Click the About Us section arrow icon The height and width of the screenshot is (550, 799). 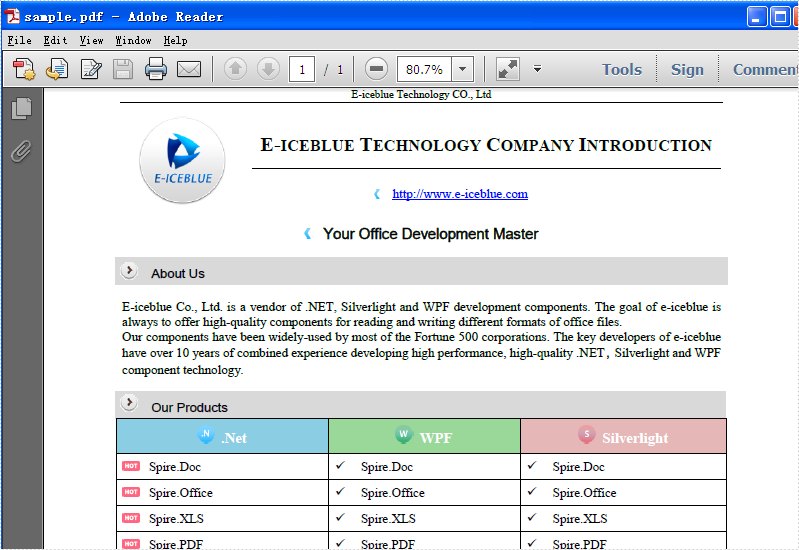click(129, 271)
